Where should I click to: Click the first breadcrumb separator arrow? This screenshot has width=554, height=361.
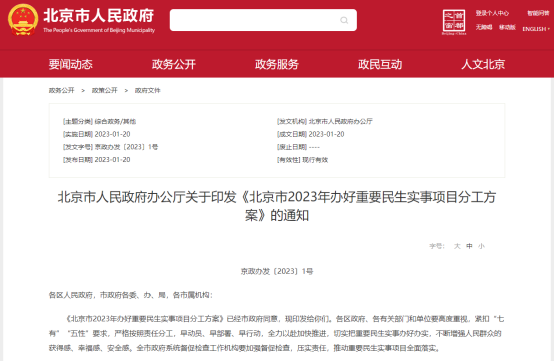coord(83,91)
